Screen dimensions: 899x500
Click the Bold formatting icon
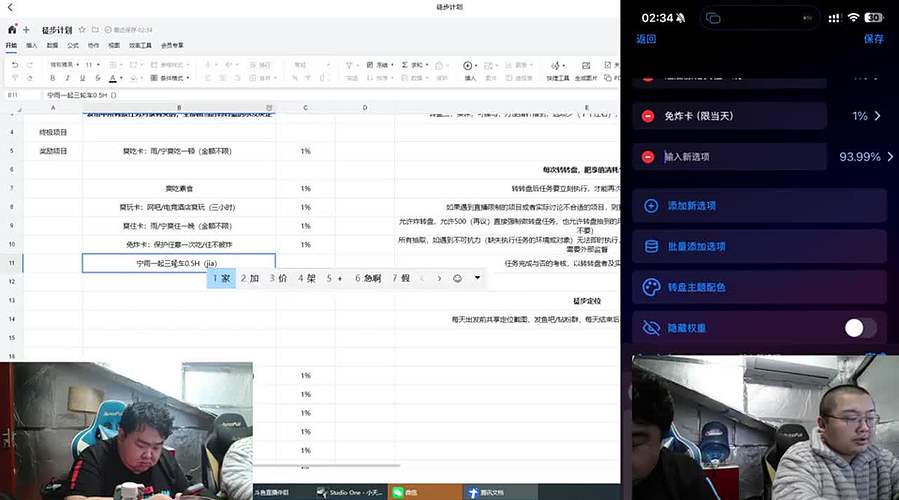click(x=53, y=78)
